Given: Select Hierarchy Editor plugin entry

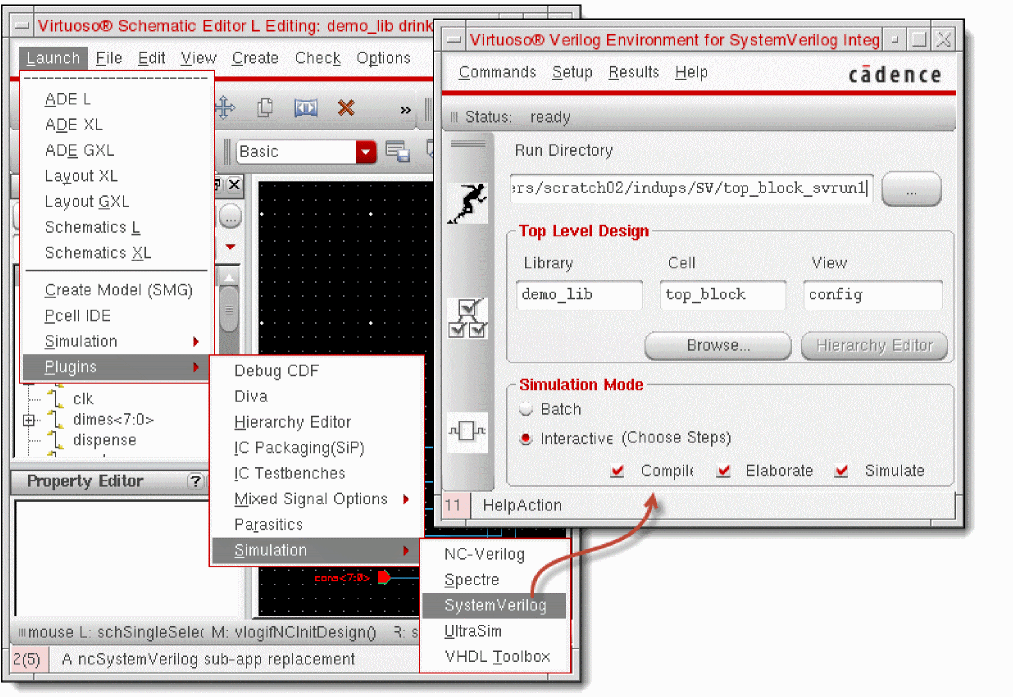Looking at the screenshot, I should (317, 422).
